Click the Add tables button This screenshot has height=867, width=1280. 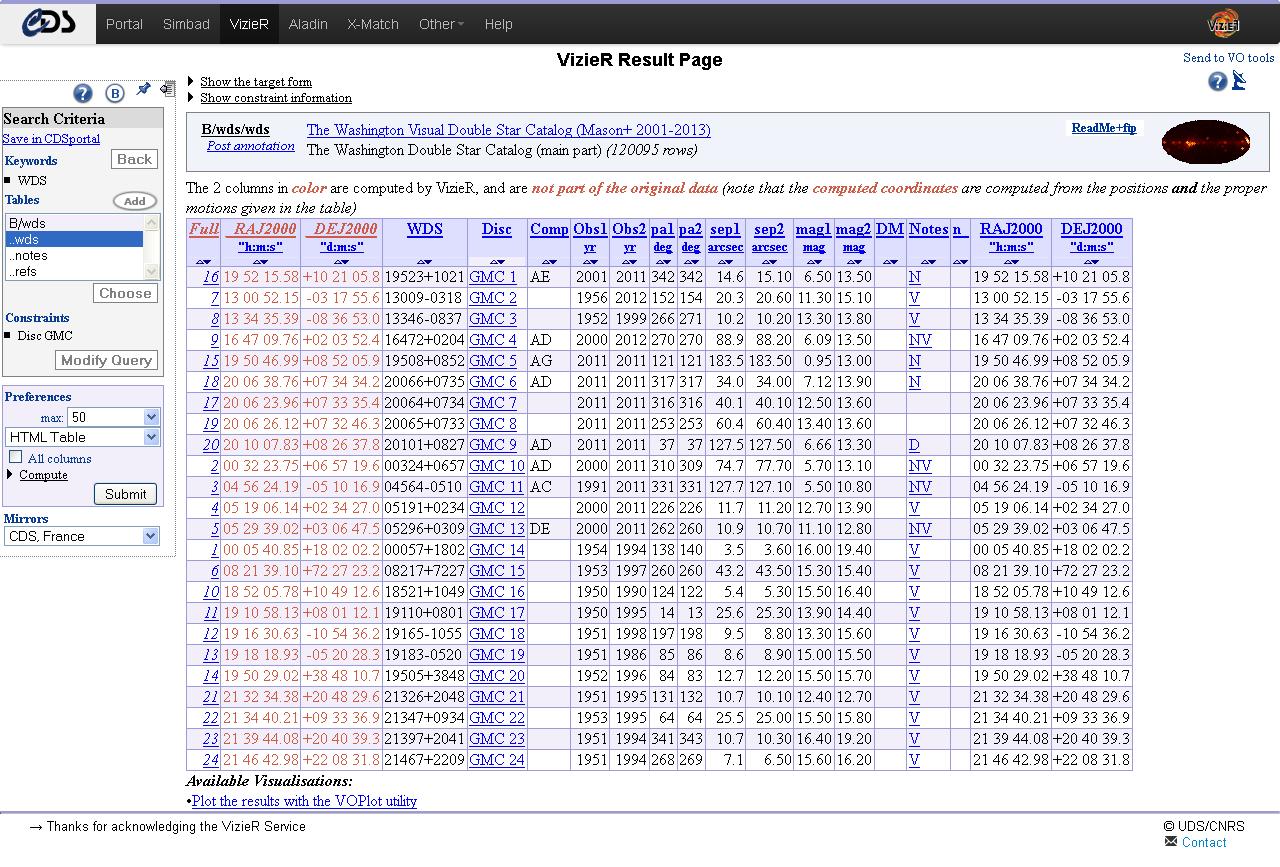coord(135,201)
